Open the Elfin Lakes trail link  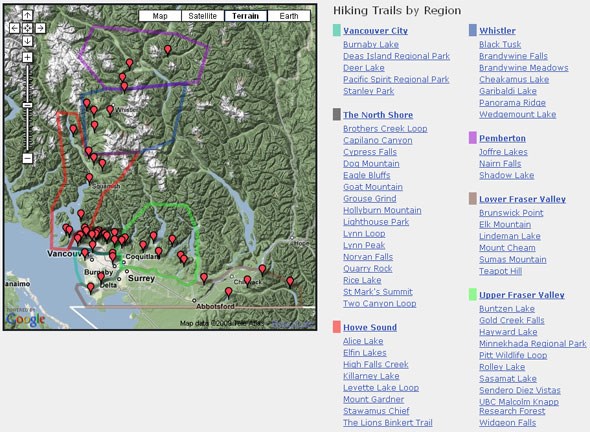(x=365, y=353)
